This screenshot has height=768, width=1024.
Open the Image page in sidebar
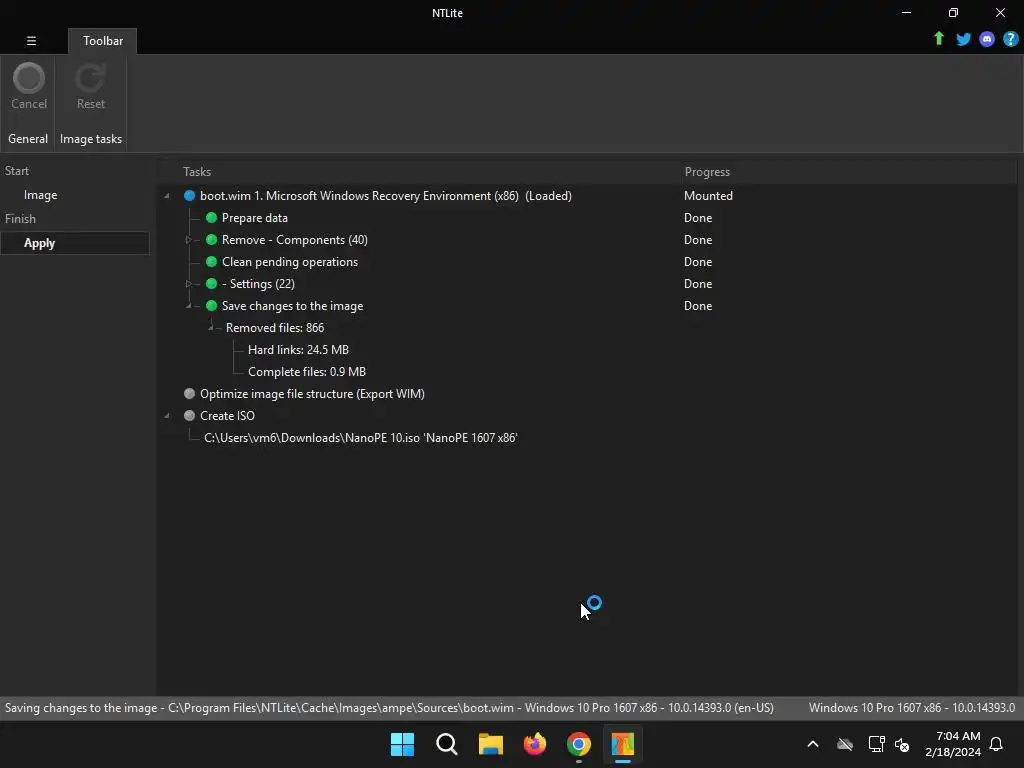pyautogui.click(x=40, y=195)
